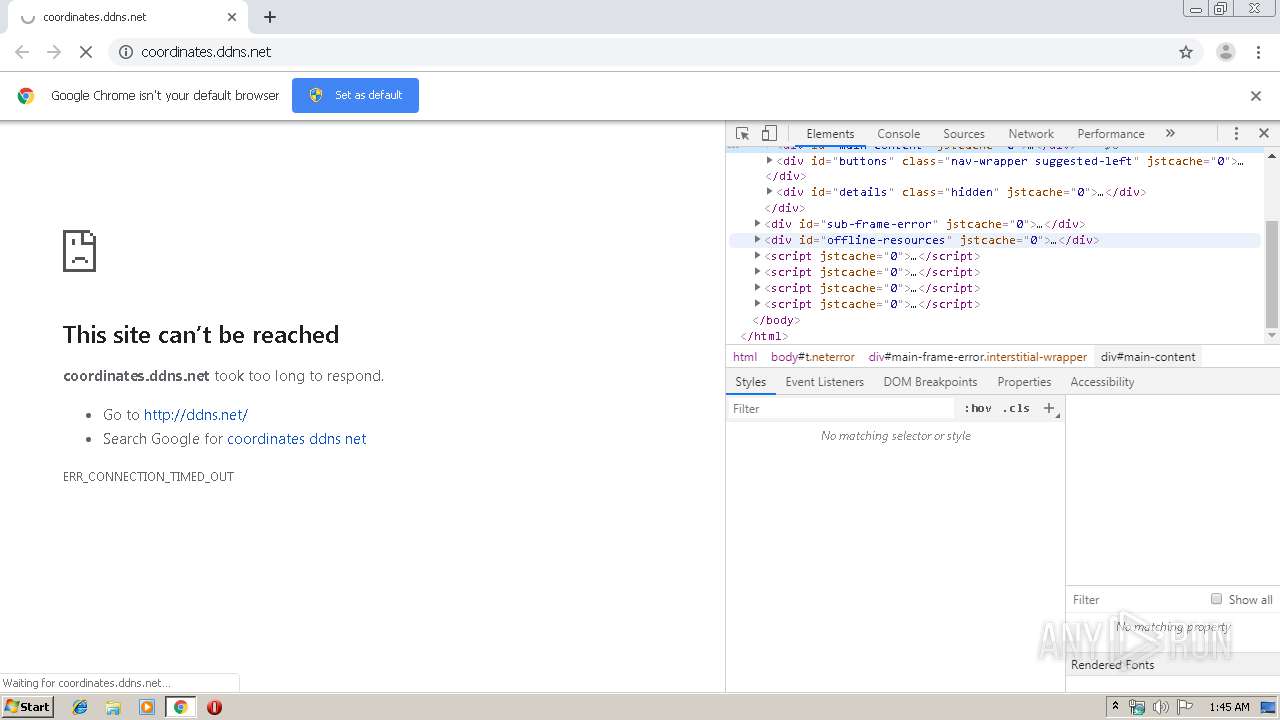Bookmark this page with star icon
Image resolution: width=1280 pixels, height=720 pixels.
[x=1186, y=52]
